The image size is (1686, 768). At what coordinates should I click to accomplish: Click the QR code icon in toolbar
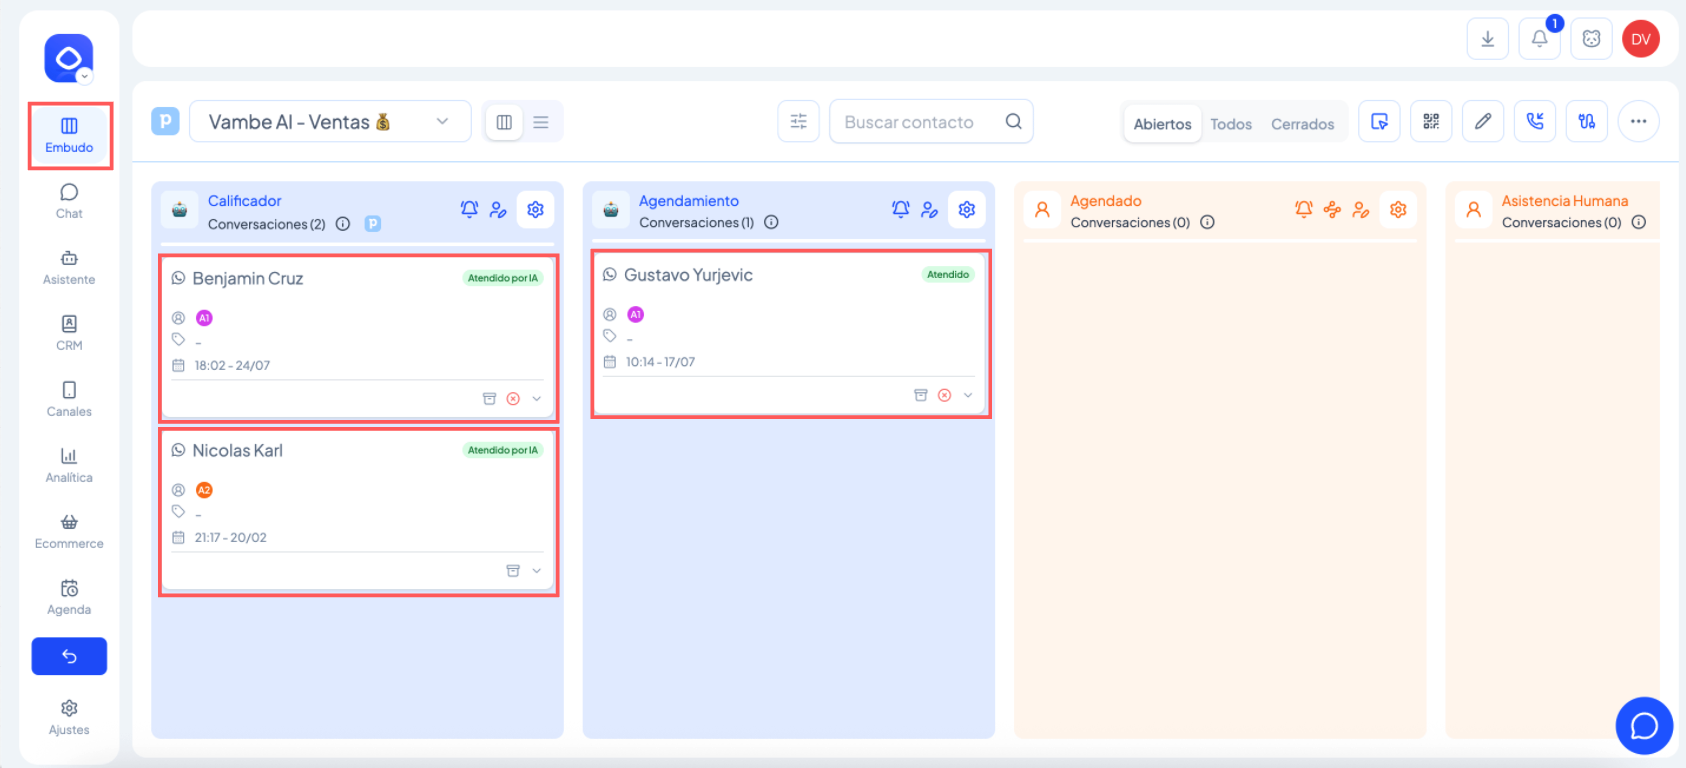1431,122
